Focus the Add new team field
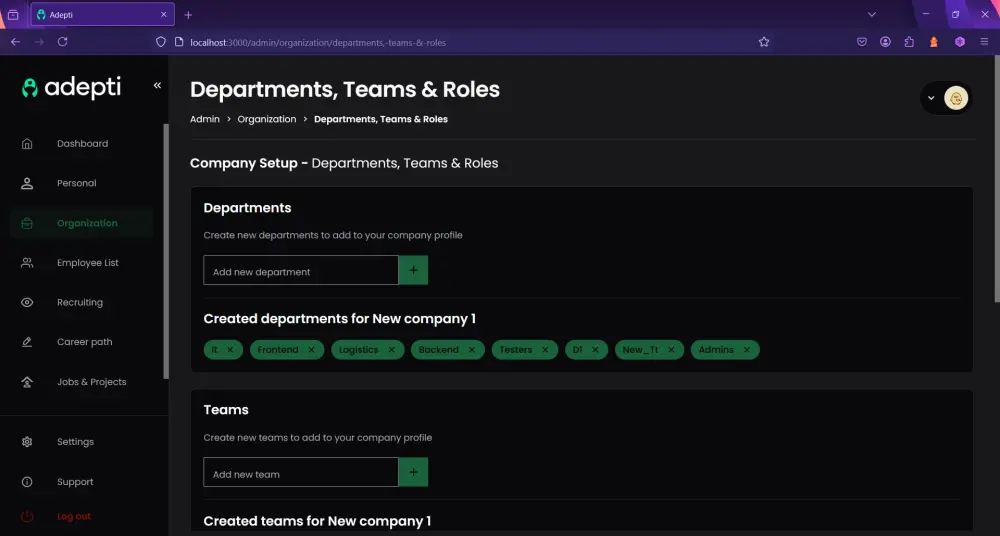Screen dimensions: 1000x536 301,472
